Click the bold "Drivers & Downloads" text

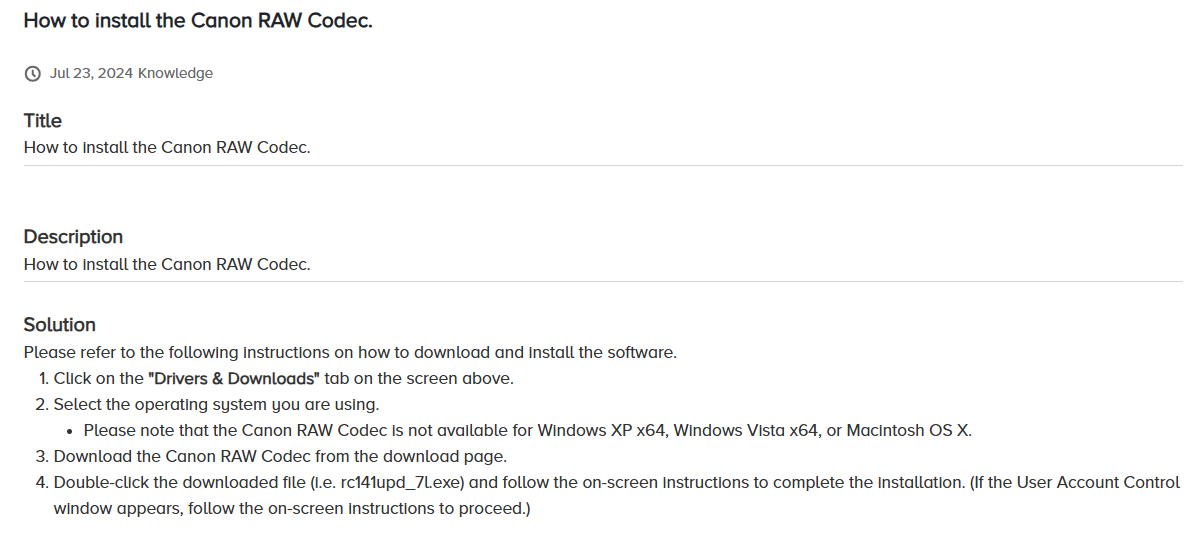[x=234, y=379]
